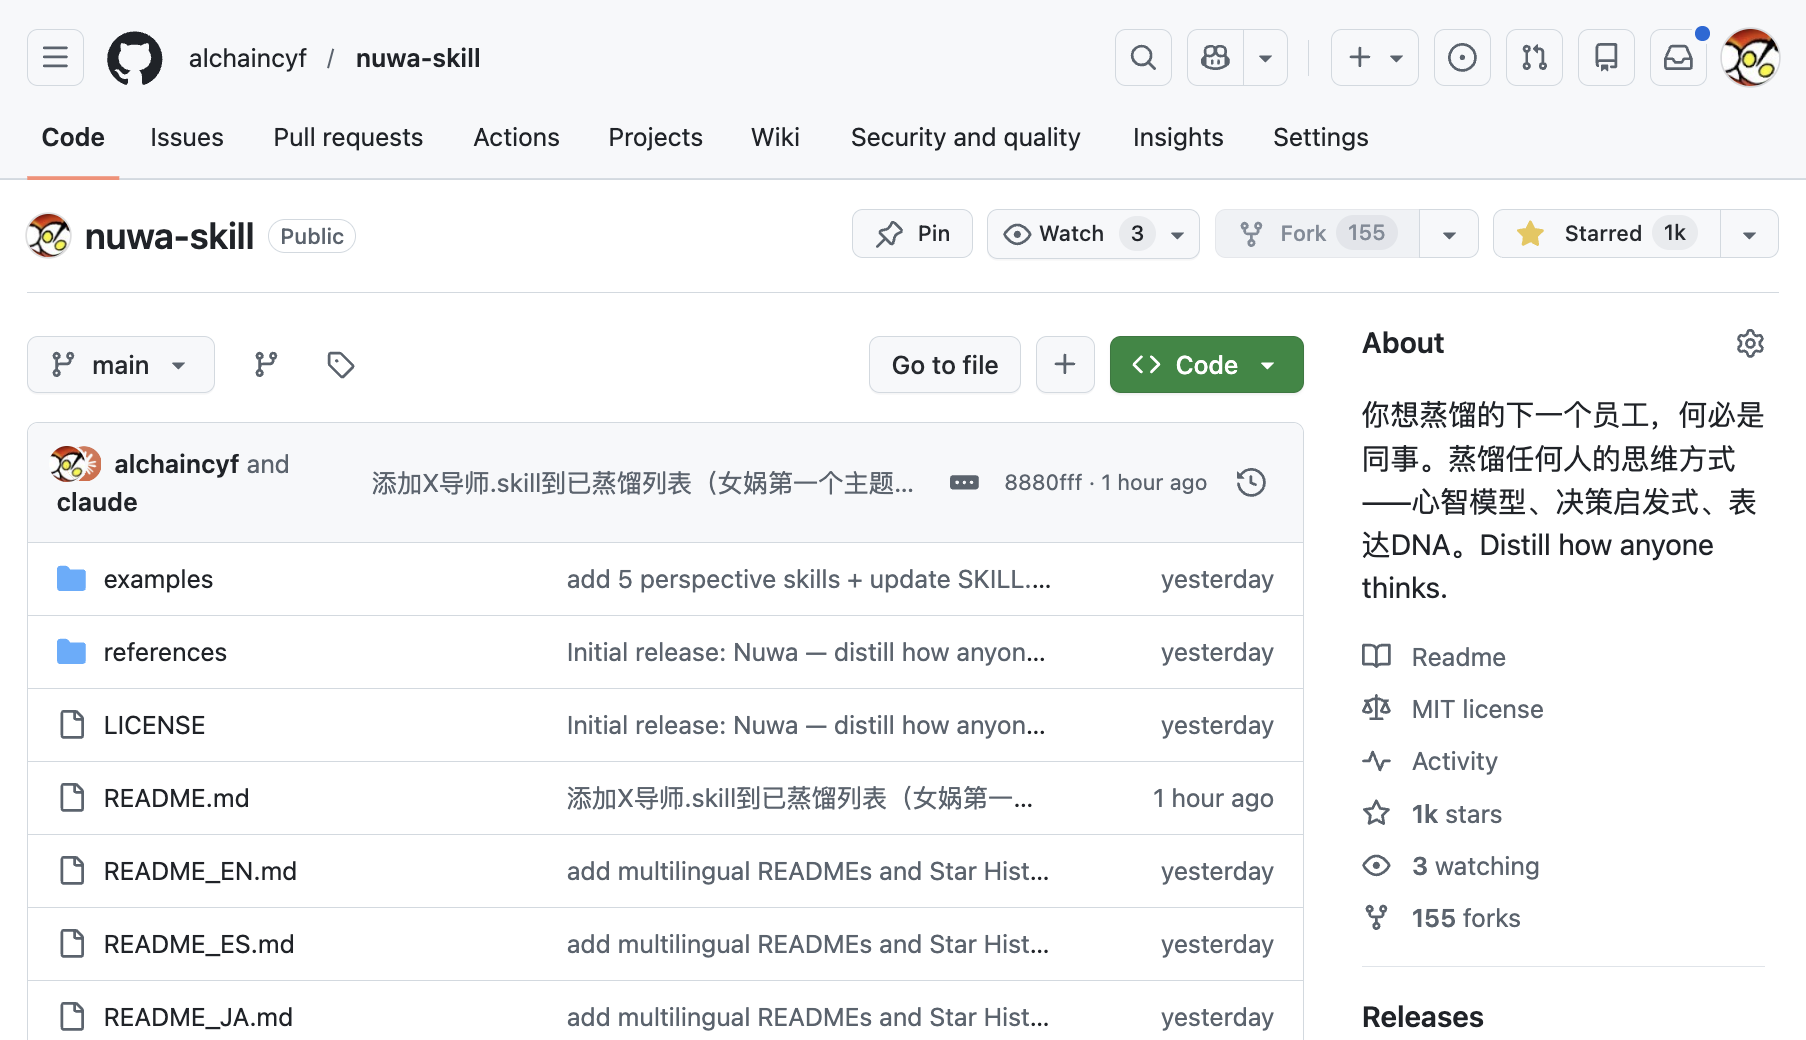The height and width of the screenshot is (1040, 1806).
Task: Open the tags icon next to branches
Action: point(340,364)
